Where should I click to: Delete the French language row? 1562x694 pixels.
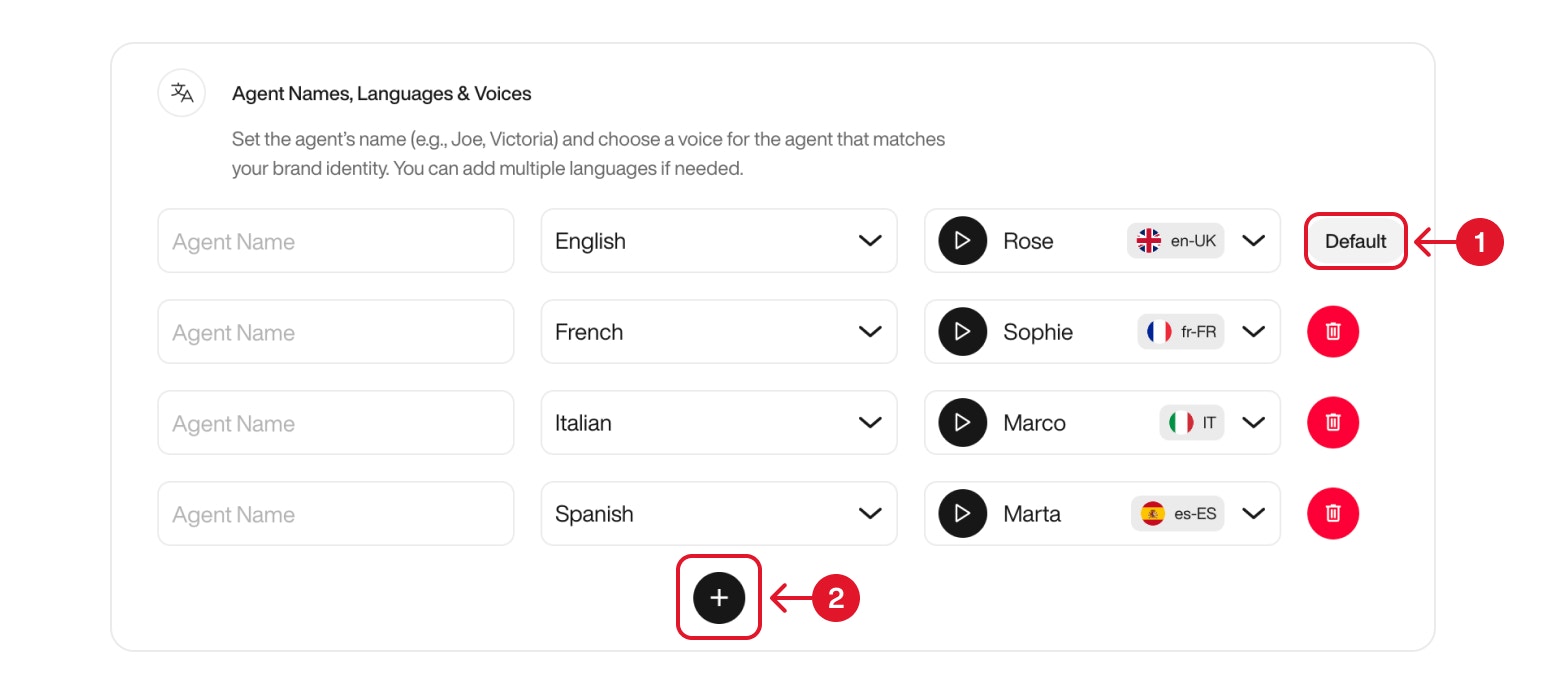pyautogui.click(x=1333, y=331)
